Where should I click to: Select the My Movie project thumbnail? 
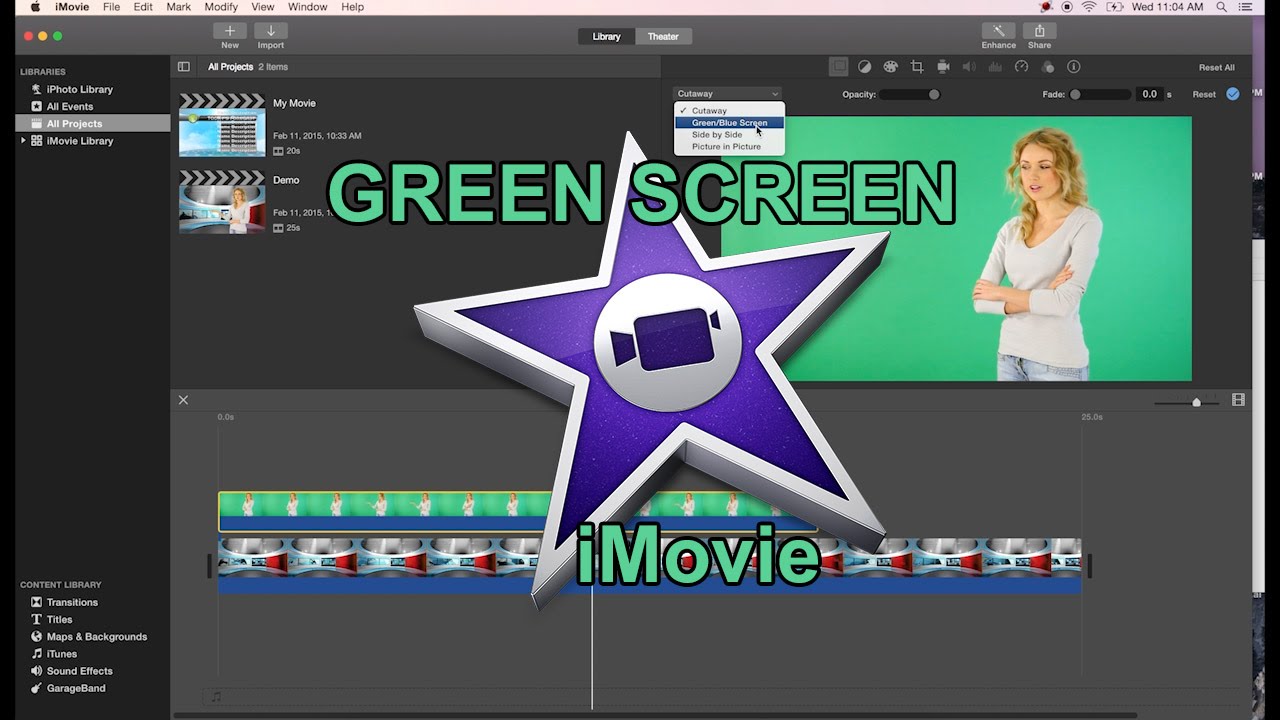222,126
